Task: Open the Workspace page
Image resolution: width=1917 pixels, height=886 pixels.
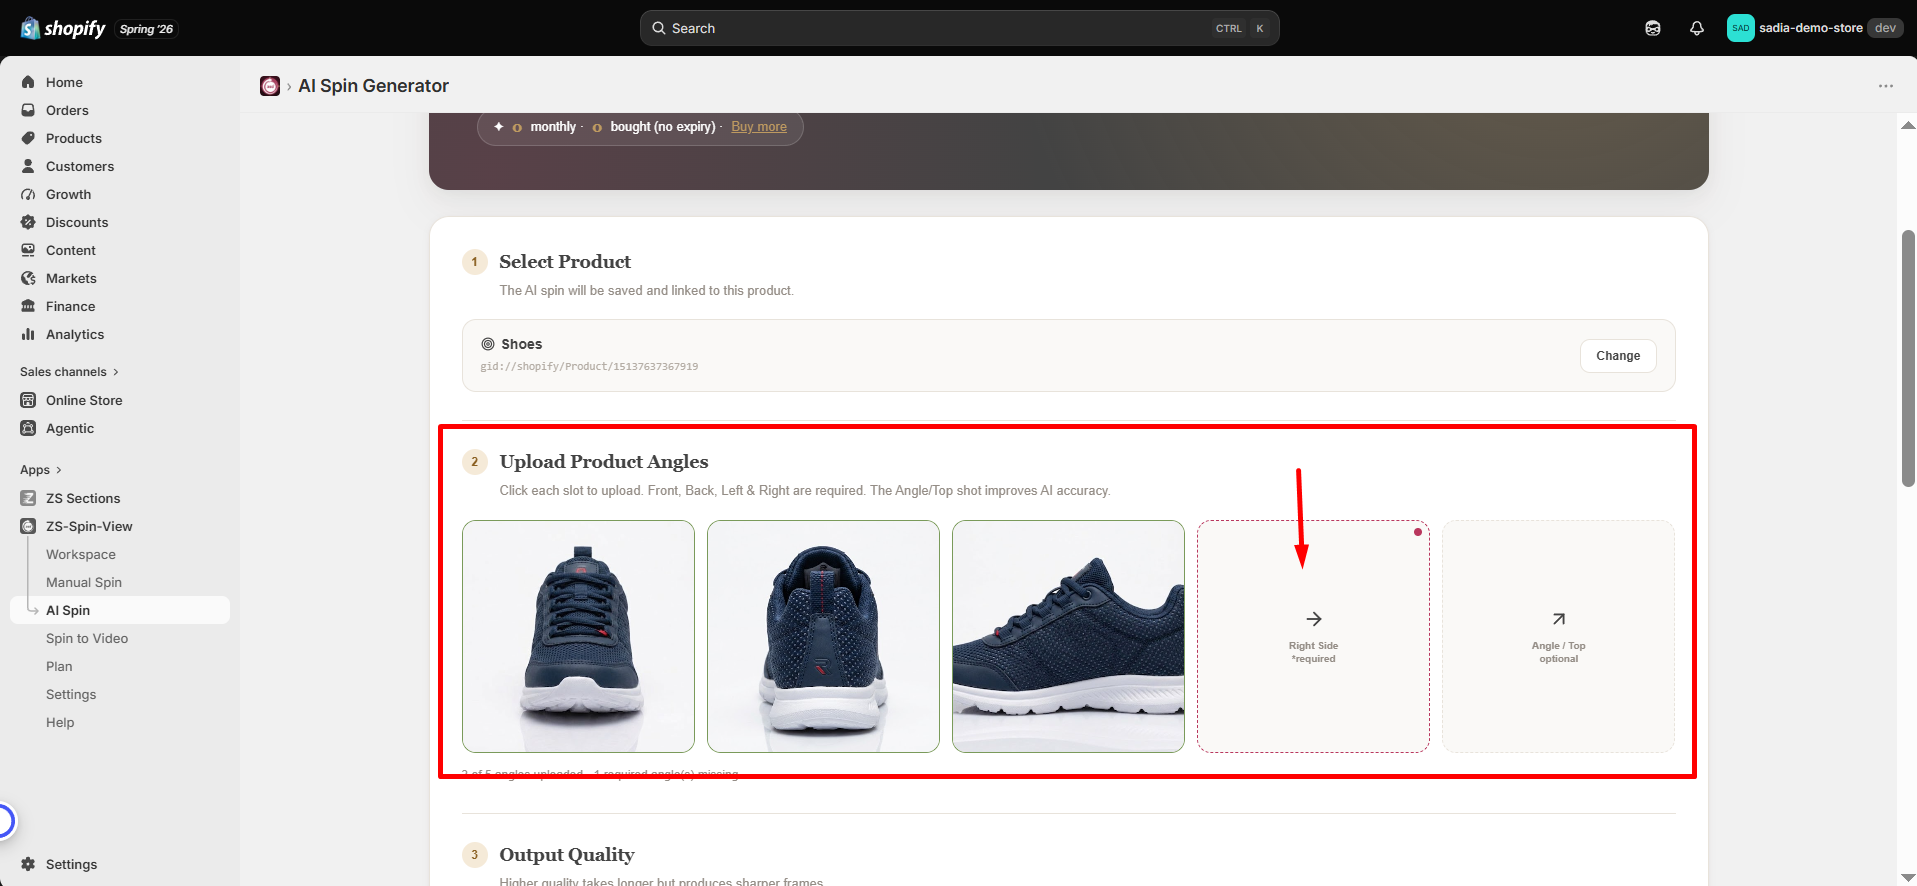Action: 81,554
